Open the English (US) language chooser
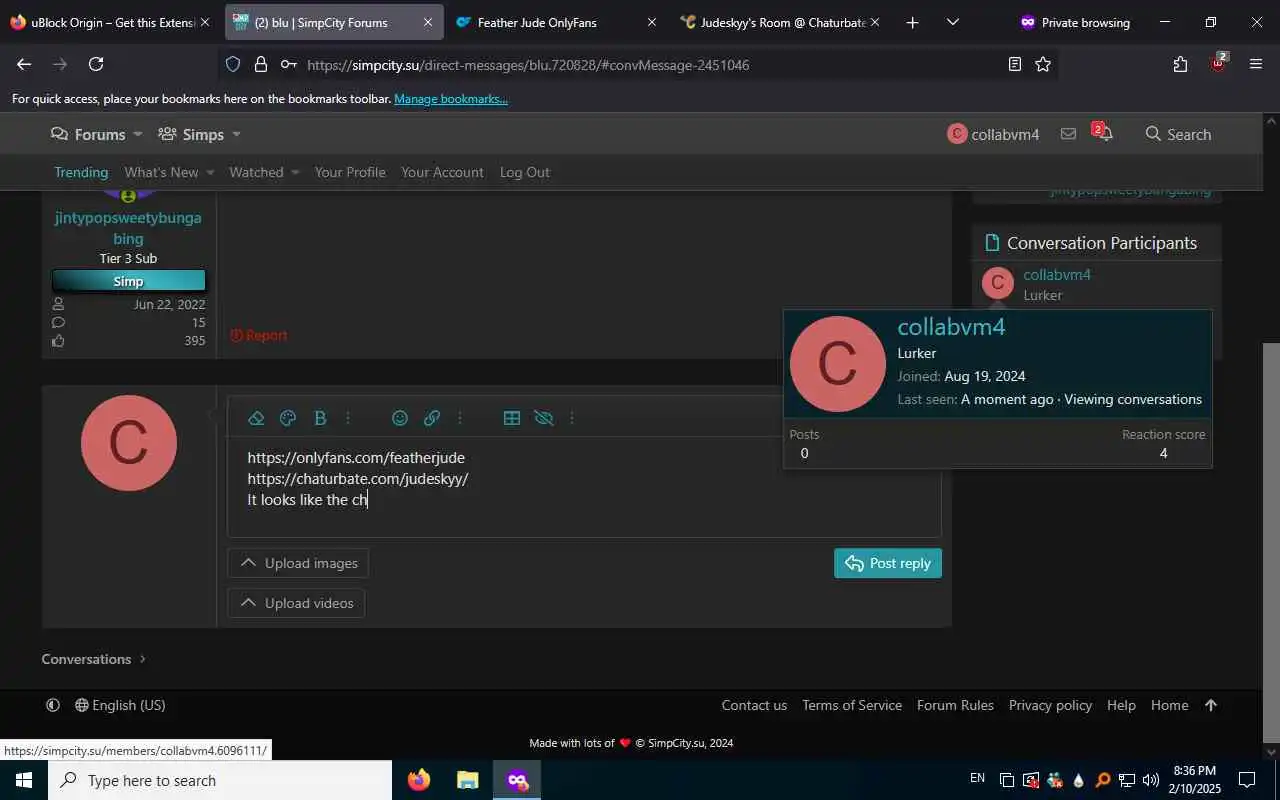 coord(120,705)
